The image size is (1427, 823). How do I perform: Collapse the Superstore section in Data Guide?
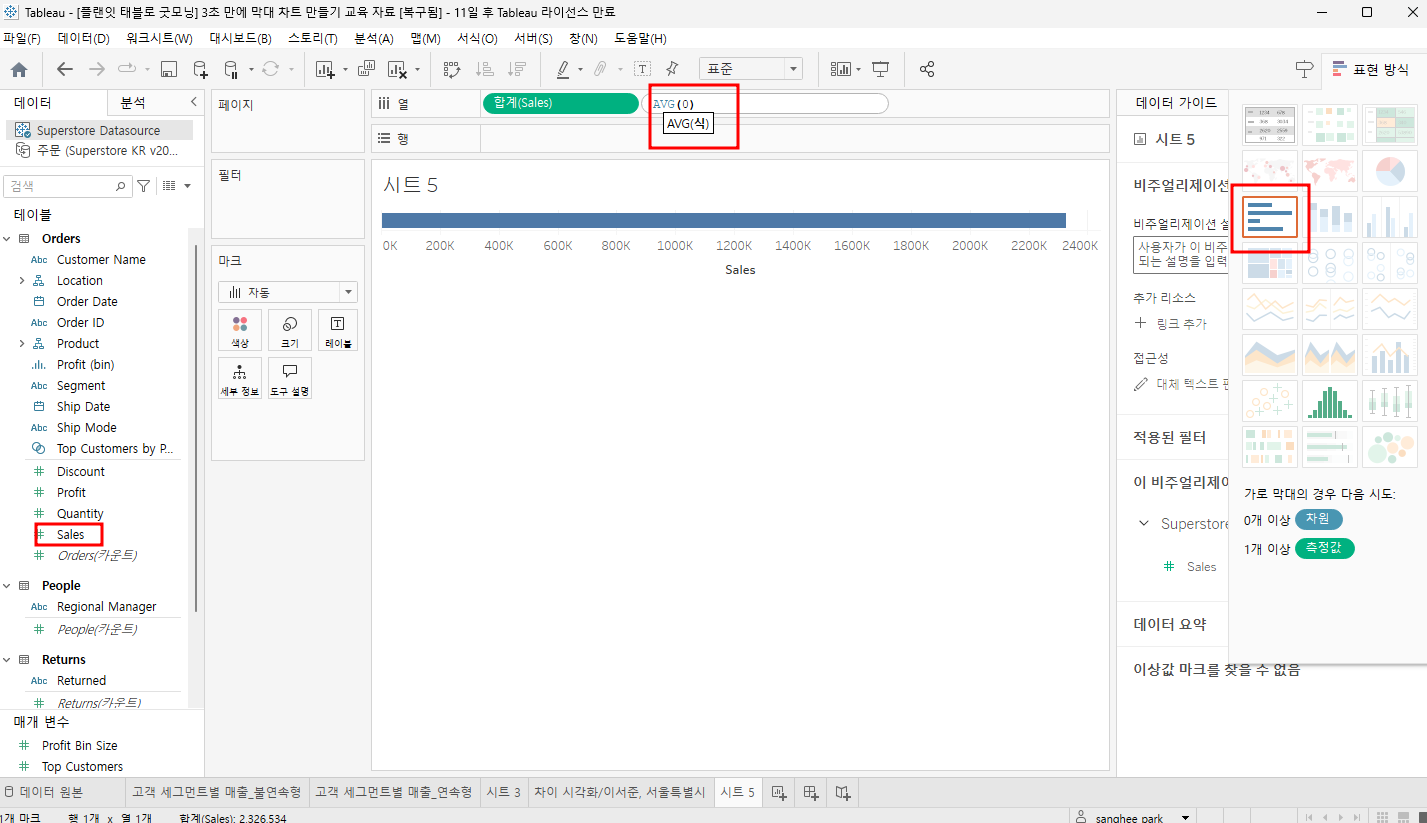[1145, 524]
